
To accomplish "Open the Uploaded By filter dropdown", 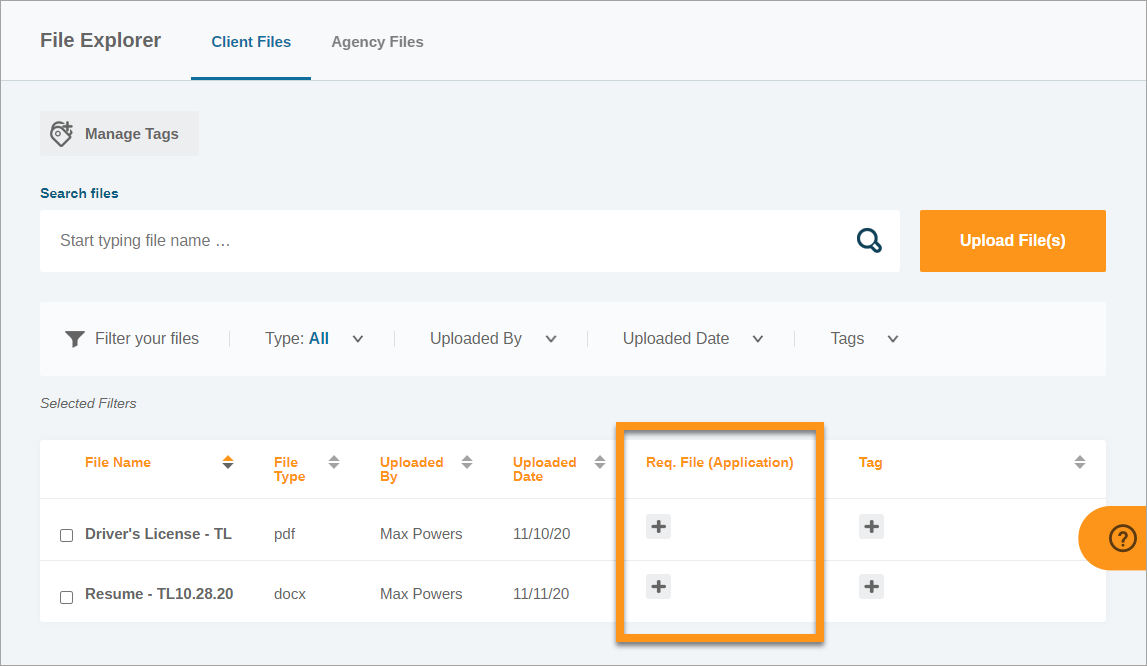I will pos(494,339).
